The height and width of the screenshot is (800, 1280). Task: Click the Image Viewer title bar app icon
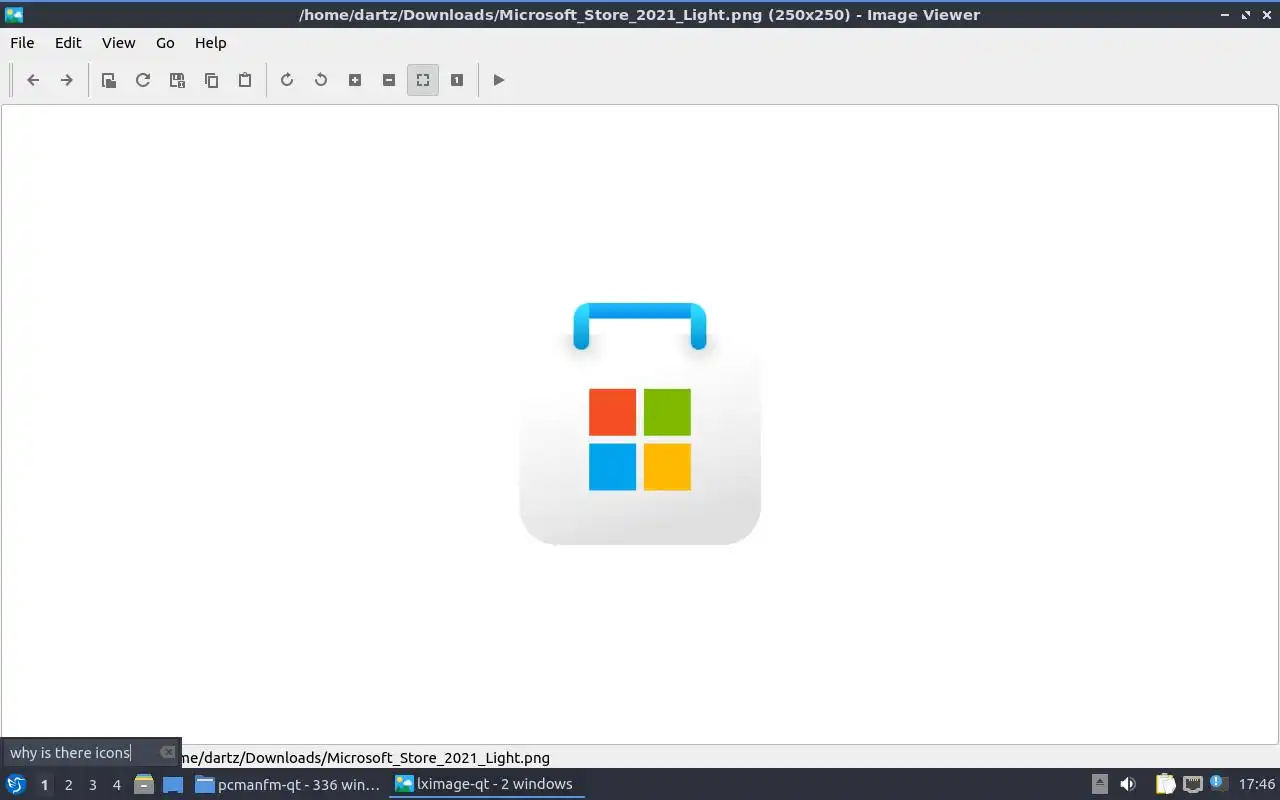(x=14, y=14)
